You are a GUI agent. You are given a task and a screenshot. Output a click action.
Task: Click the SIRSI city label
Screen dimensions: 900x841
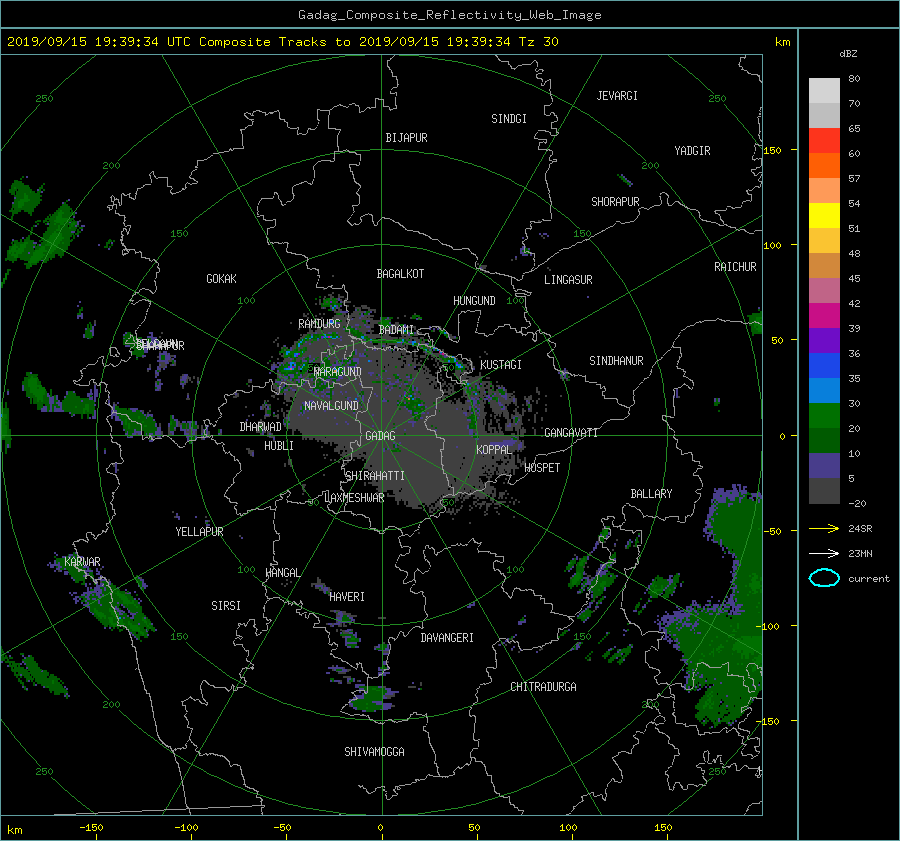pyautogui.click(x=226, y=606)
